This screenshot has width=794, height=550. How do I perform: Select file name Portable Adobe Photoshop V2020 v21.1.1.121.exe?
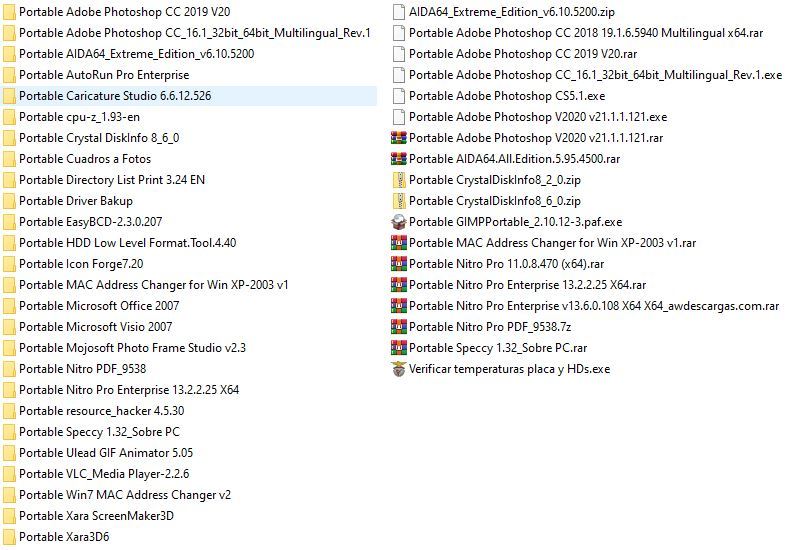(x=538, y=117)
